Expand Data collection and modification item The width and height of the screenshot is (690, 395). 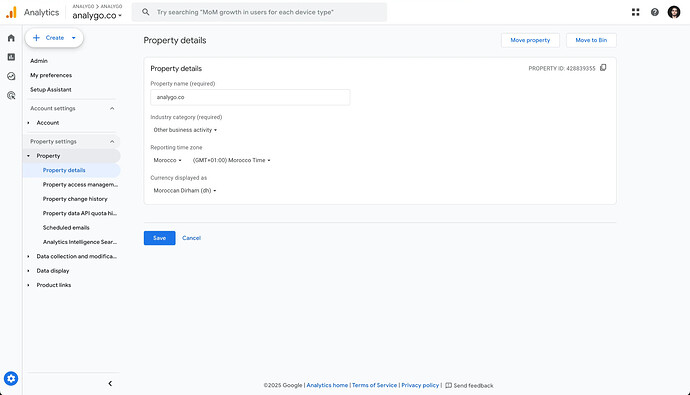[x=29, y=256]
